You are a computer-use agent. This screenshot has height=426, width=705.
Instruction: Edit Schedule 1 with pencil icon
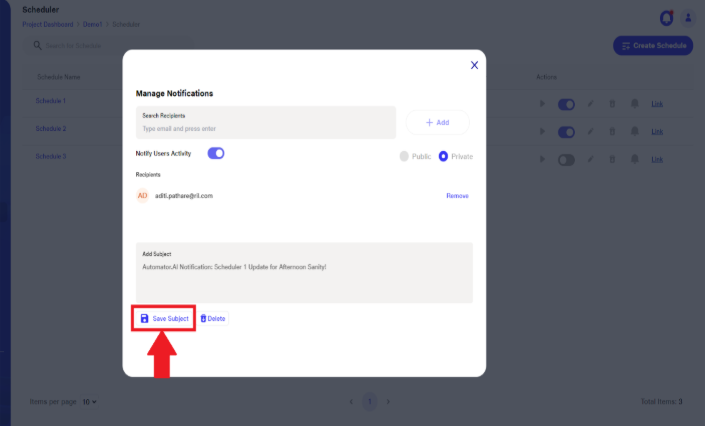point(590,104)
